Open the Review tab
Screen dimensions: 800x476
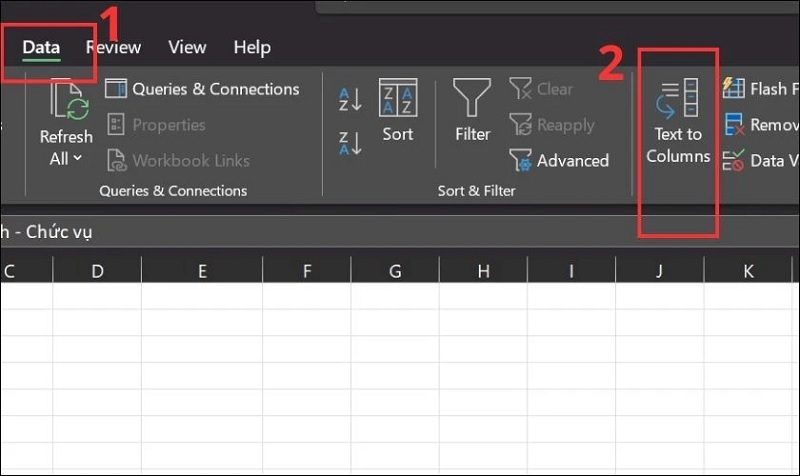coord(113,47)
